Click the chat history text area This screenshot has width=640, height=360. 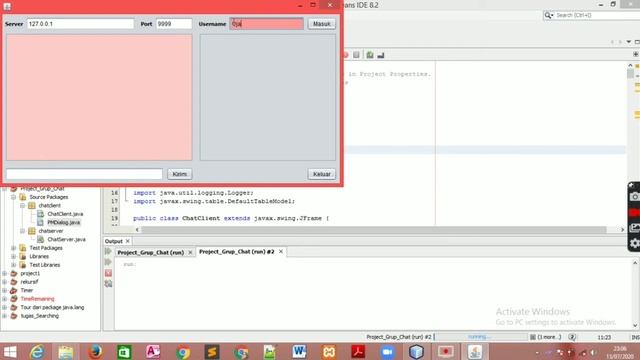[x=99, y=97]
